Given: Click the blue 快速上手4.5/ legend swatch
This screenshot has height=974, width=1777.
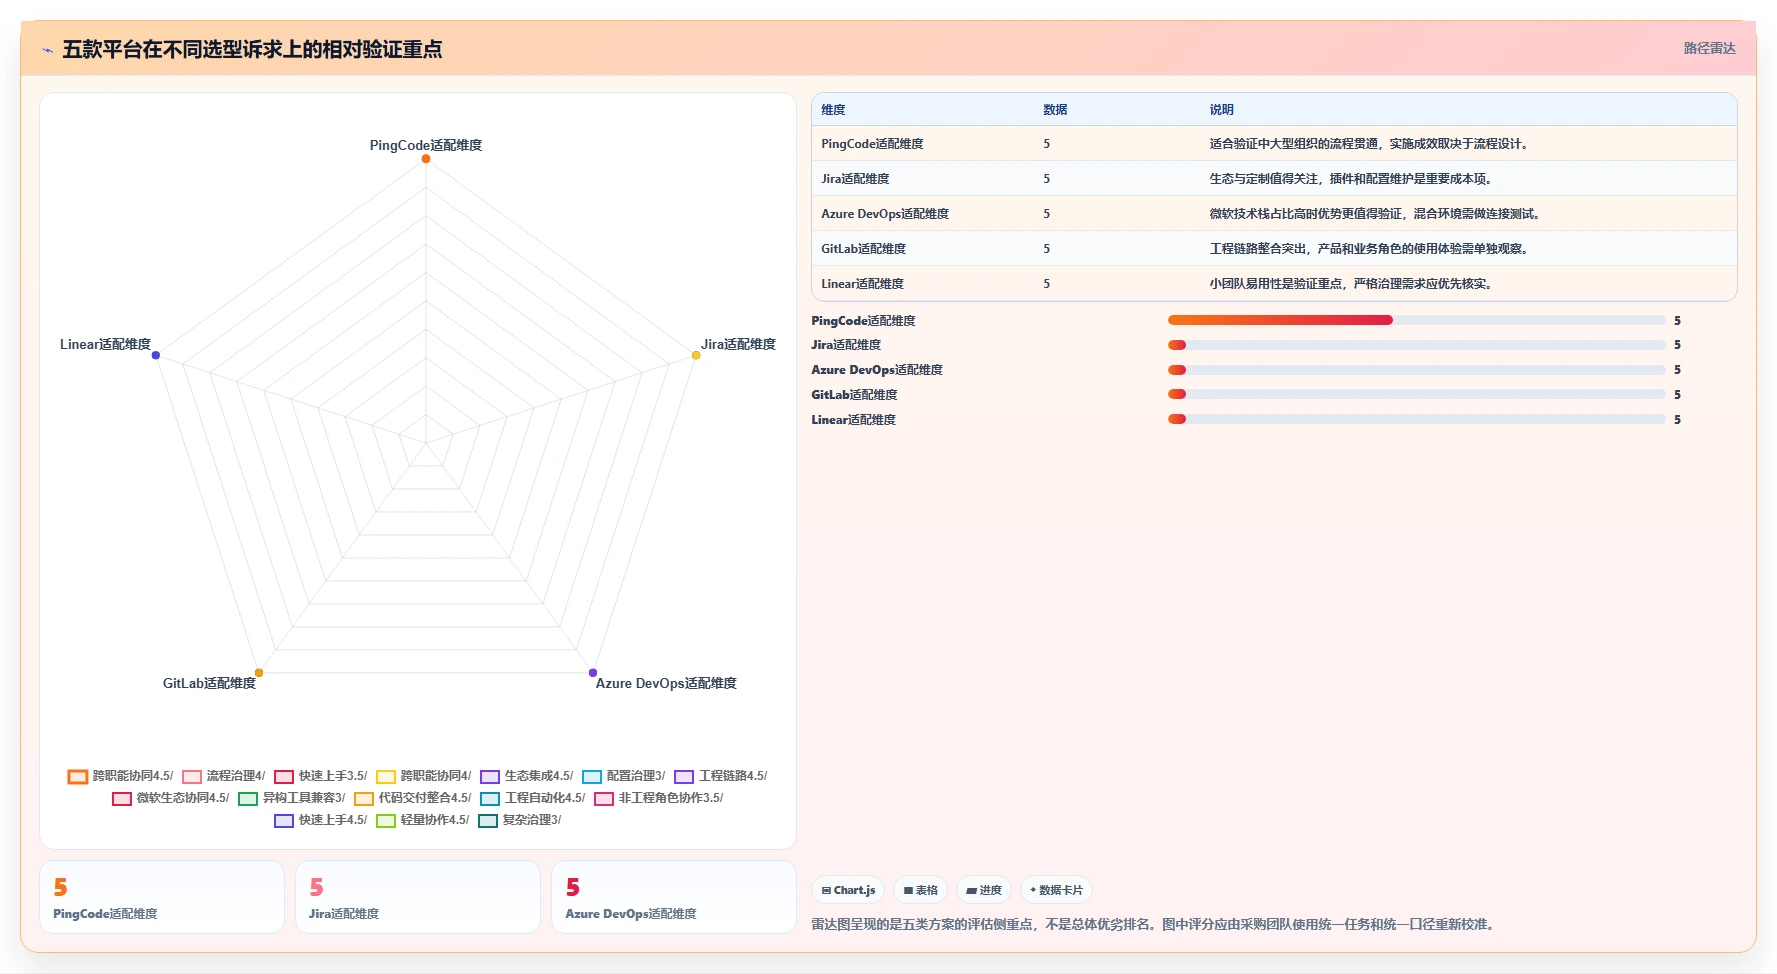Looking at the screenshot, I should [284, 820].
